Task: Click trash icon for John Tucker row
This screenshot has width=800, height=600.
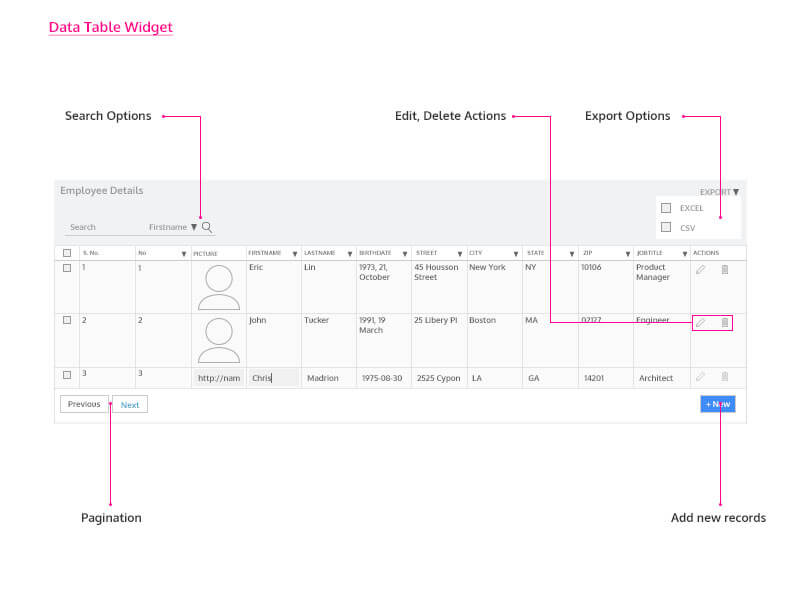Action: (x=725, y=323)
